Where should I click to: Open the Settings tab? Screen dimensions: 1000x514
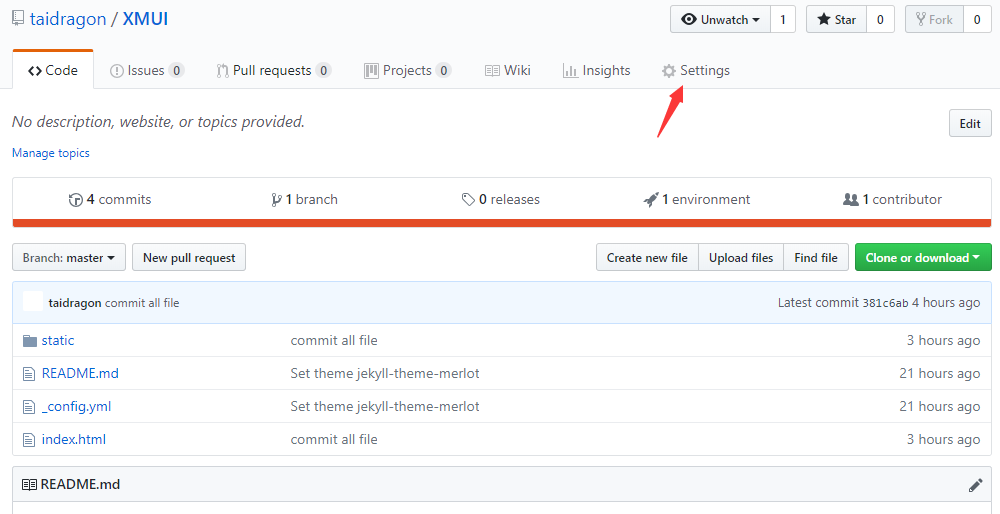click(696, 70)
